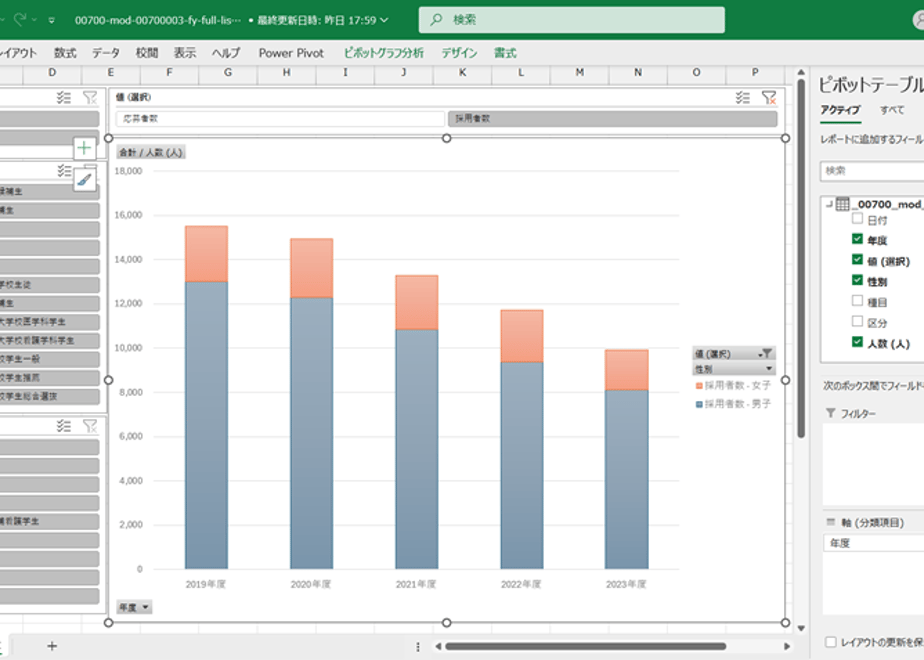Screen dimensions: 924x660
Task: Click the redo arrow in title bar
Action: coord(19,19)
